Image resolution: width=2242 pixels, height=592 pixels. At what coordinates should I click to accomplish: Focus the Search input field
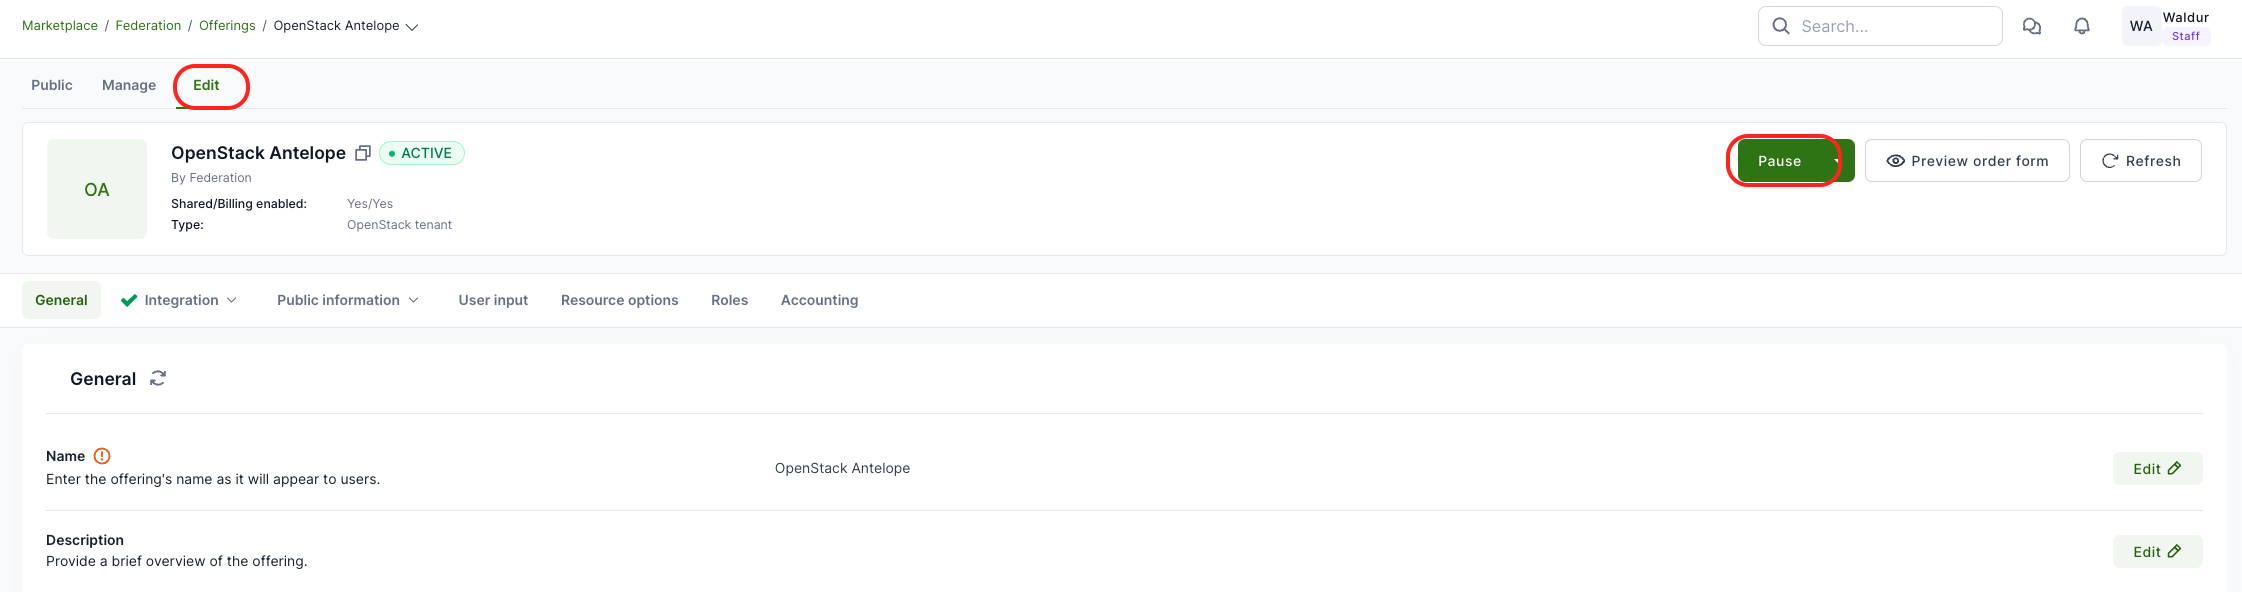coord(1892,26)
